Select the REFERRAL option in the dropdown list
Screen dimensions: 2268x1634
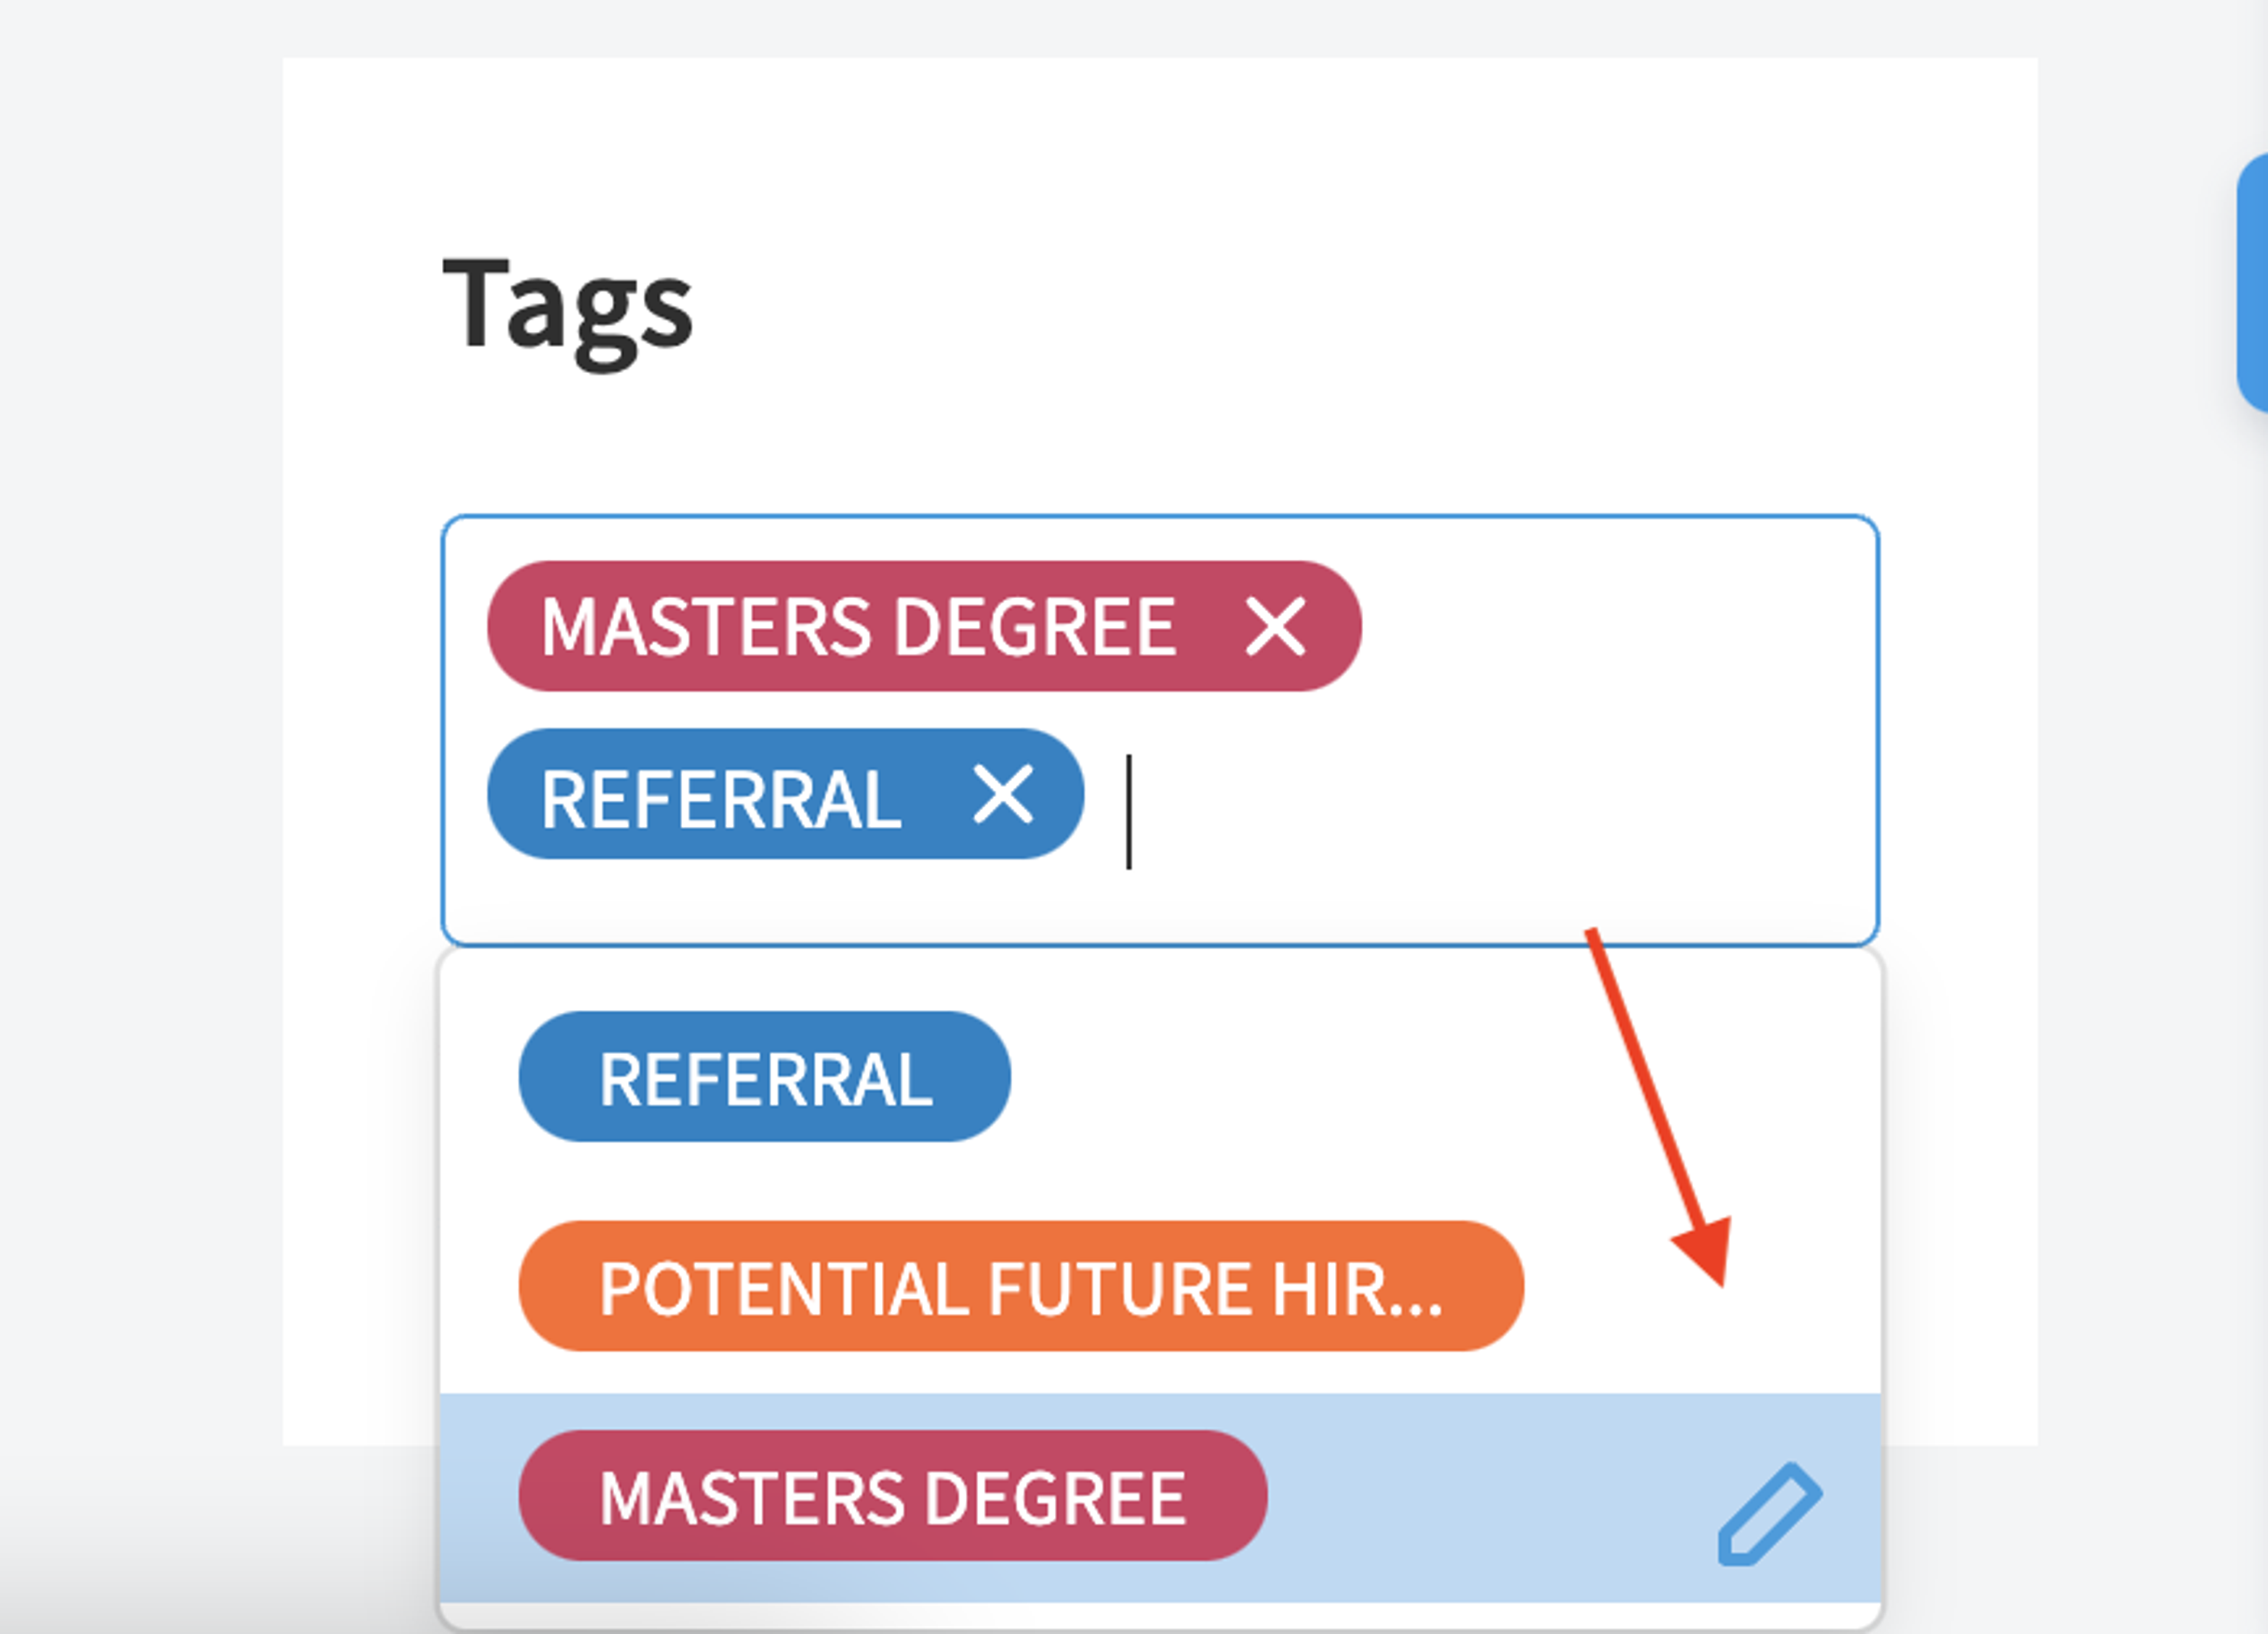[x=764, y=1076]
